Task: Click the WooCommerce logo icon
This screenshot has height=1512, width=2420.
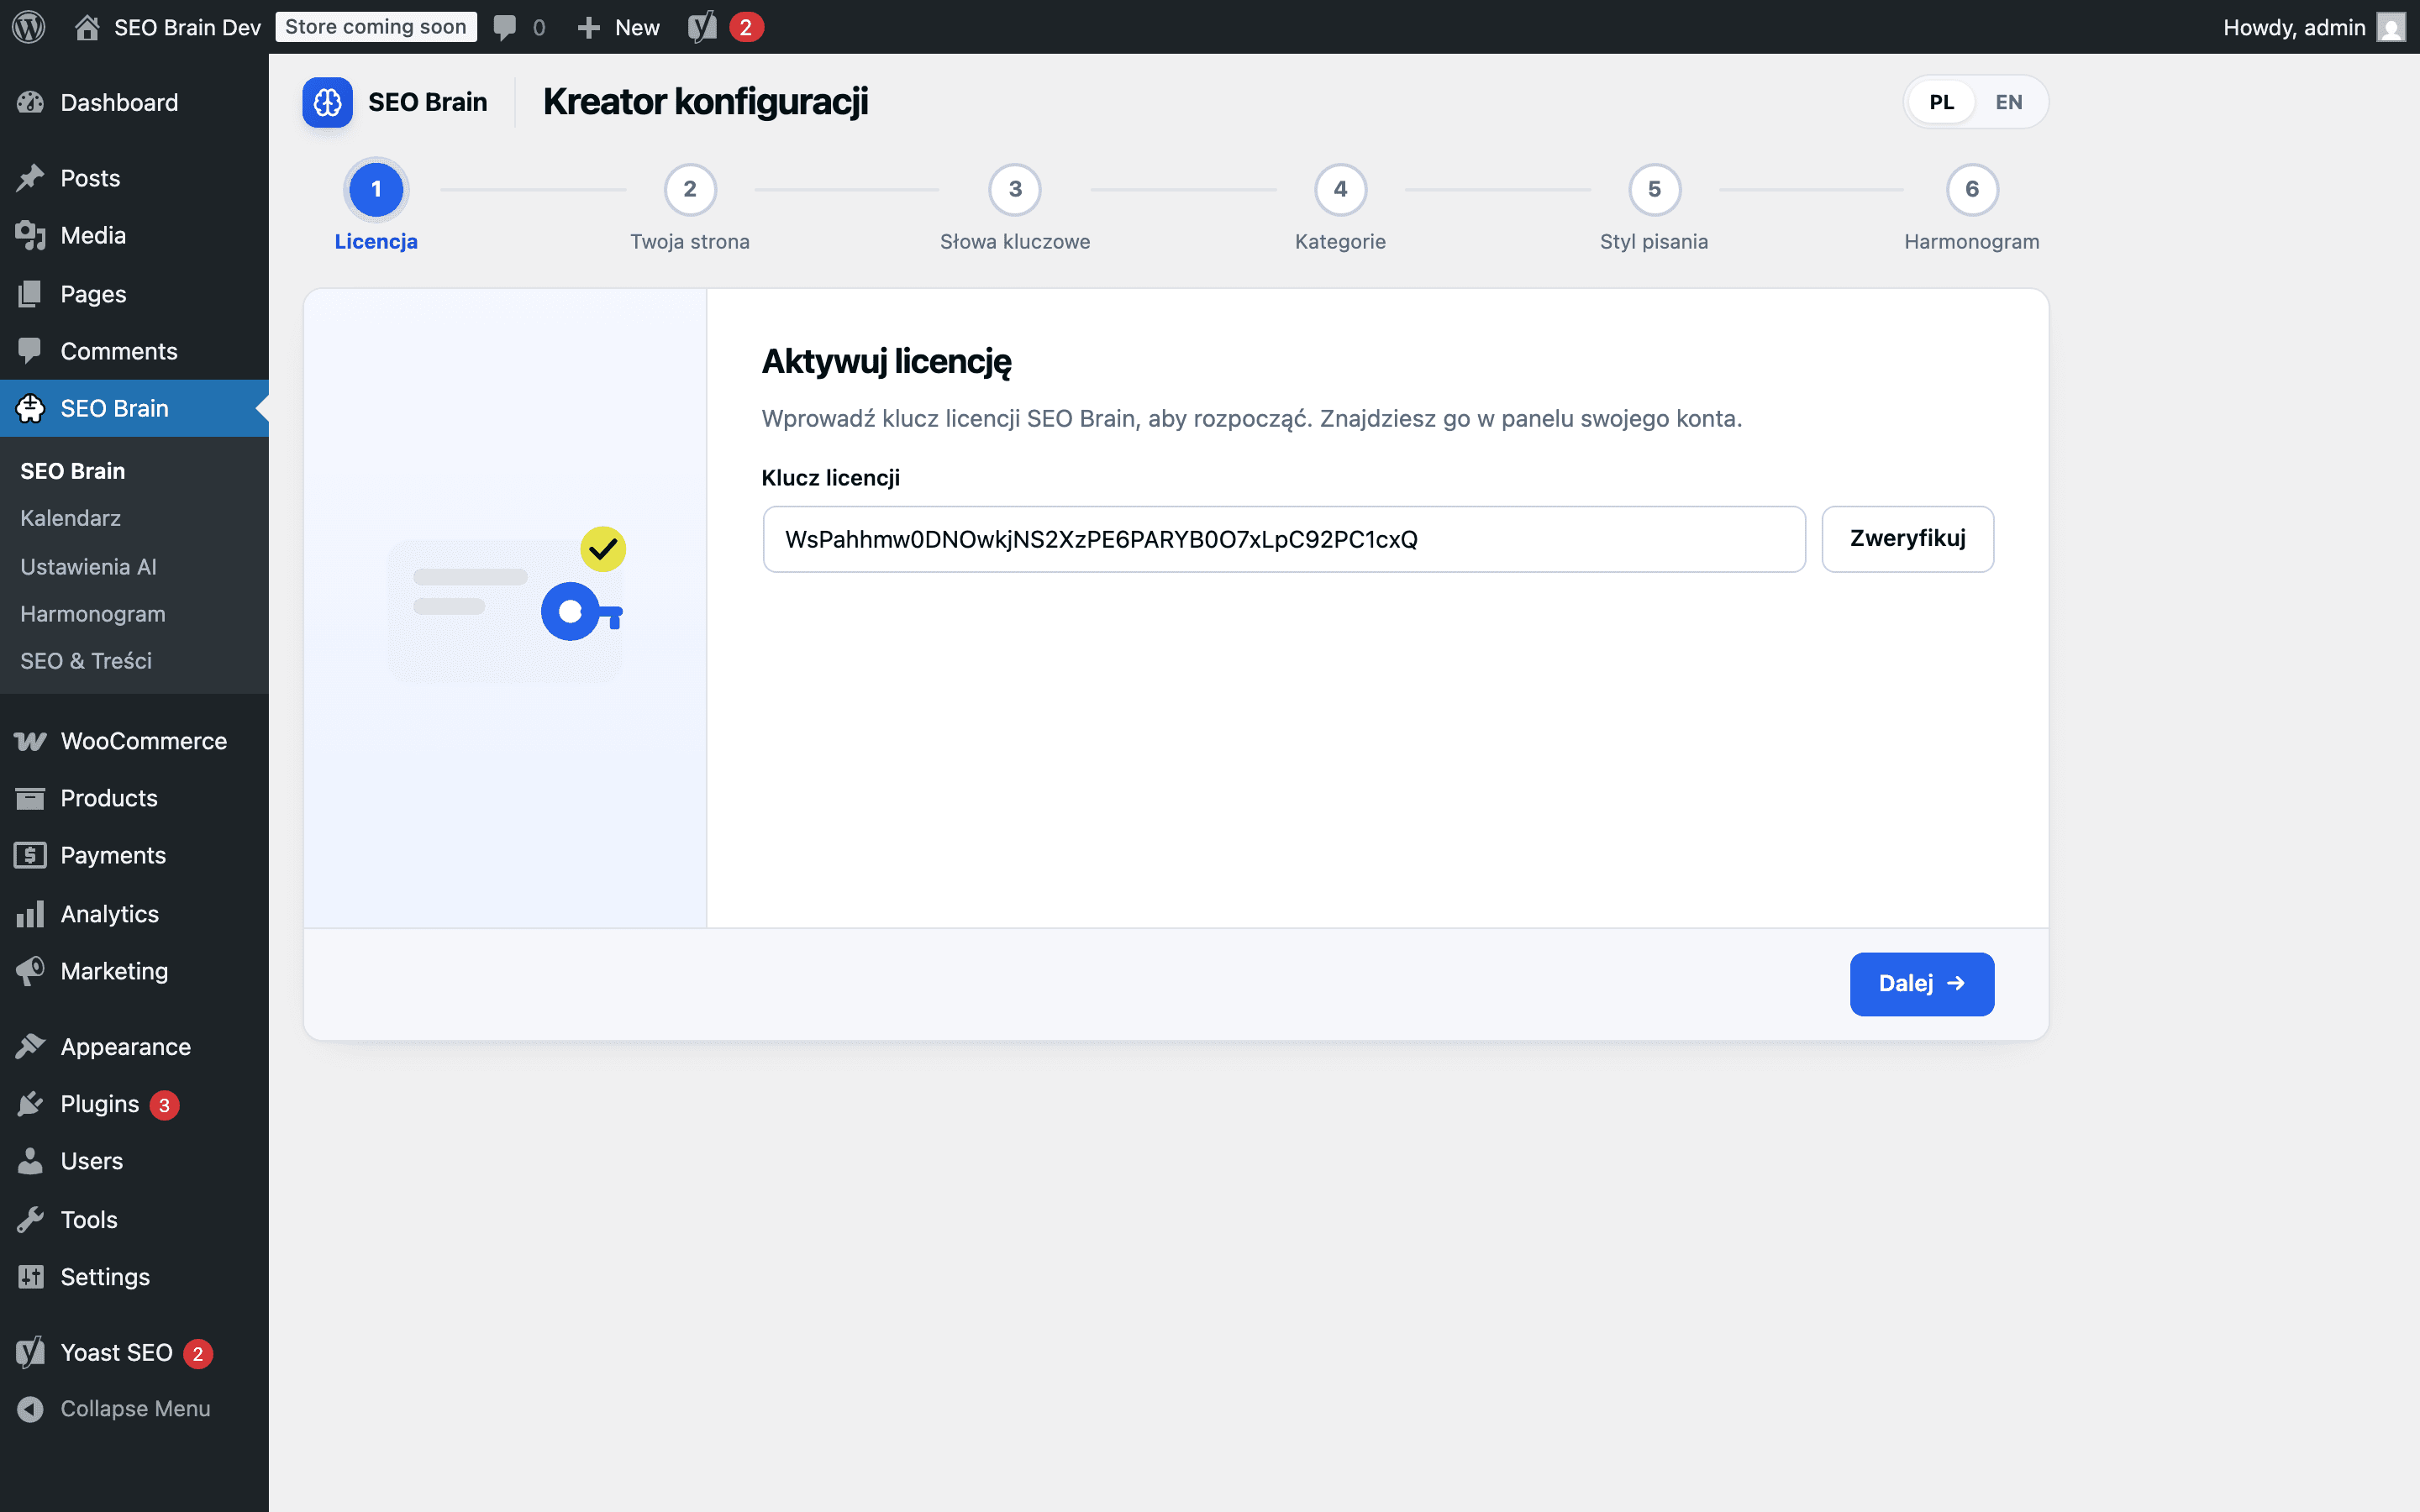Action: tap(30, 741)
